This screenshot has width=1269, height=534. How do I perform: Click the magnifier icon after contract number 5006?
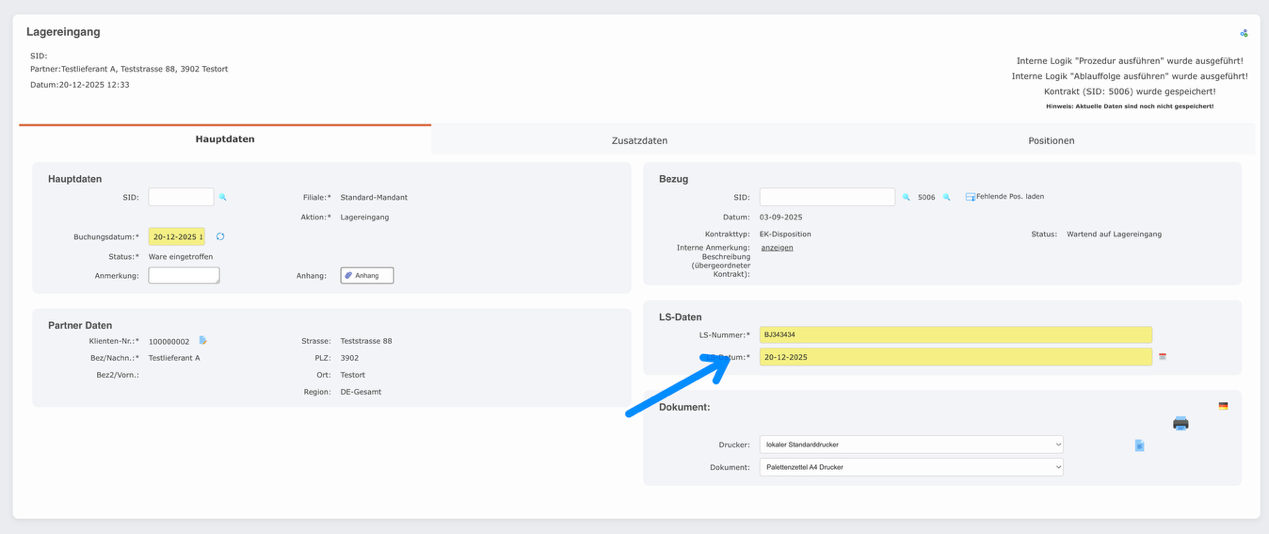pos(947,198)
